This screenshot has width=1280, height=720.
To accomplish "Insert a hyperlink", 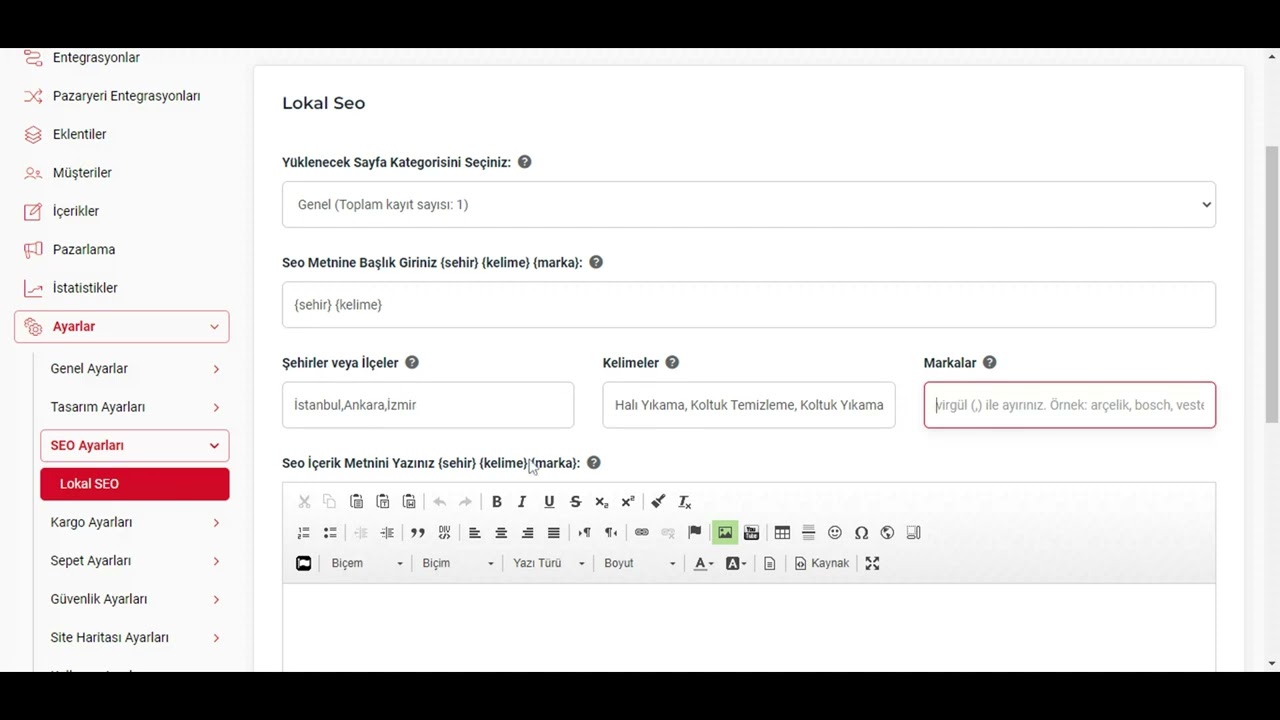I will pyautogui.click(x=642, y=533).
